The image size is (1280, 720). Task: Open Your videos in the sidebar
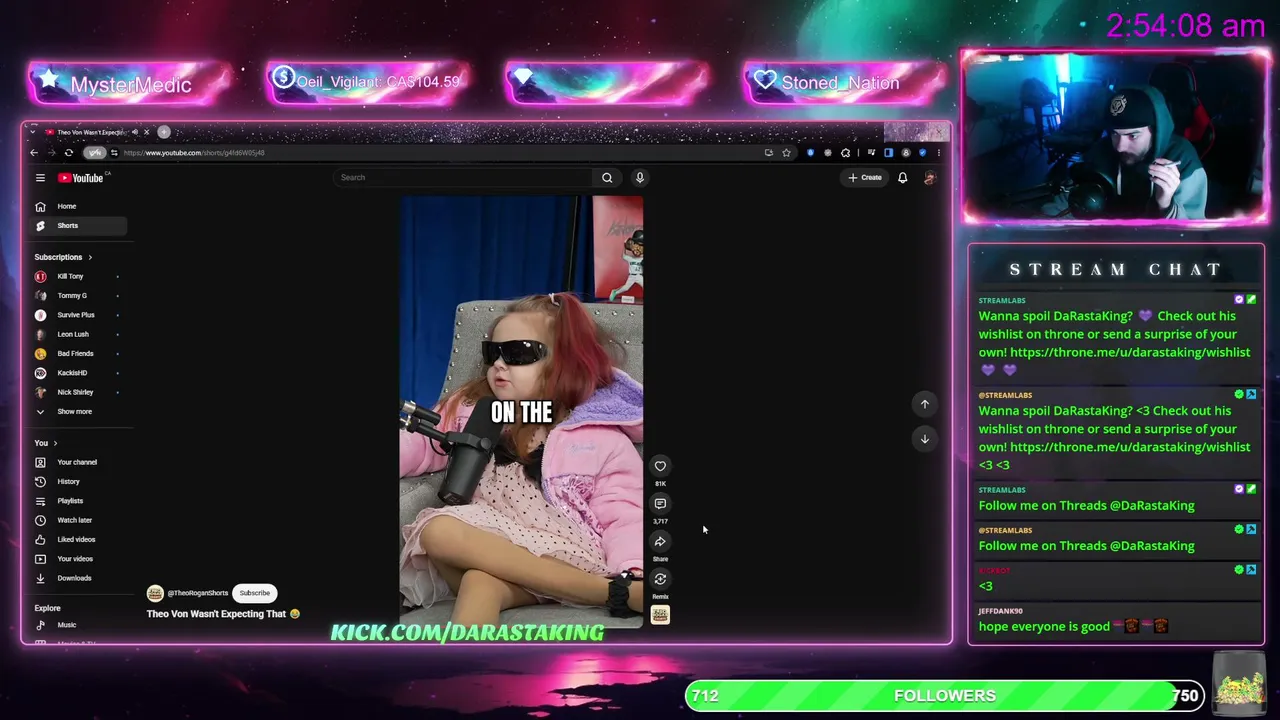[80, 559]
